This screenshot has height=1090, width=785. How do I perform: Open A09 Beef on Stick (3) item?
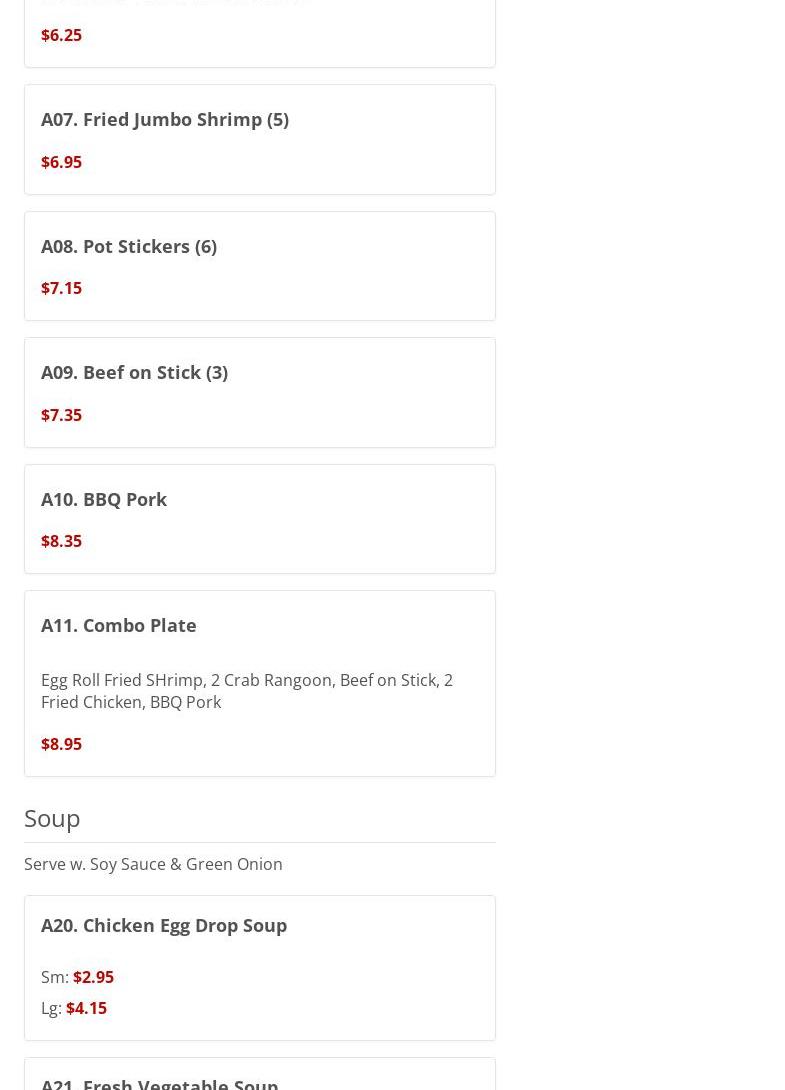pos(134,372)
